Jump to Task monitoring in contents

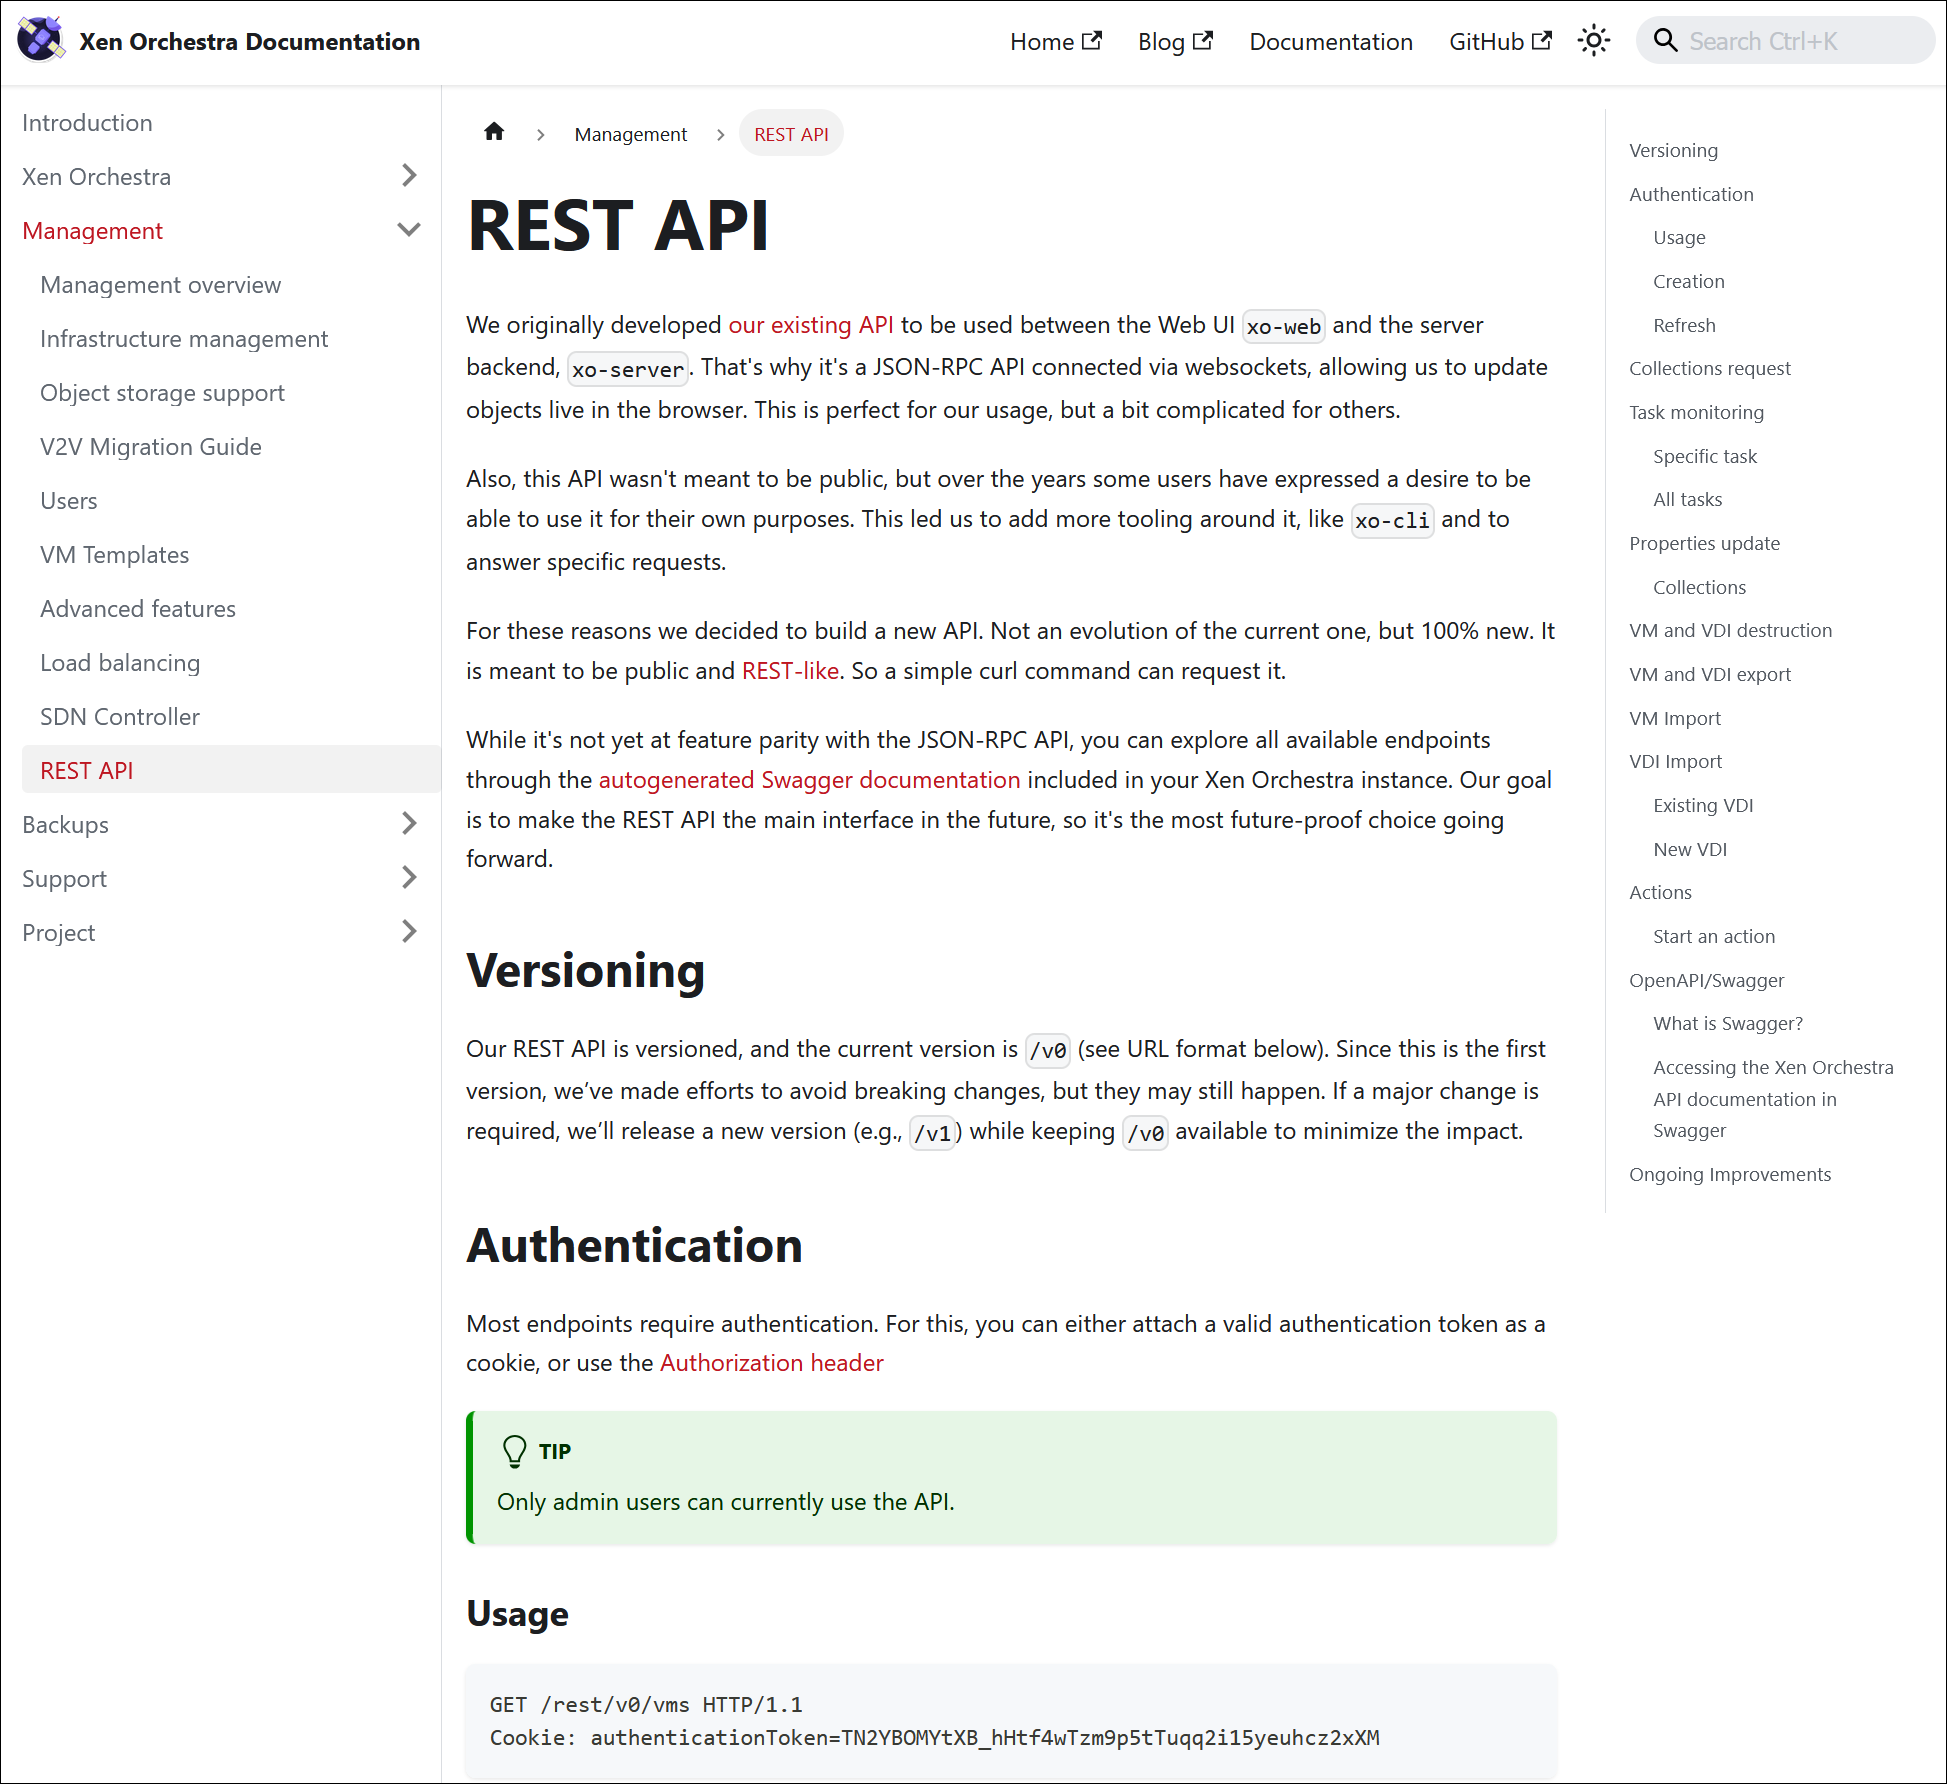click(x=1696, y=412)
